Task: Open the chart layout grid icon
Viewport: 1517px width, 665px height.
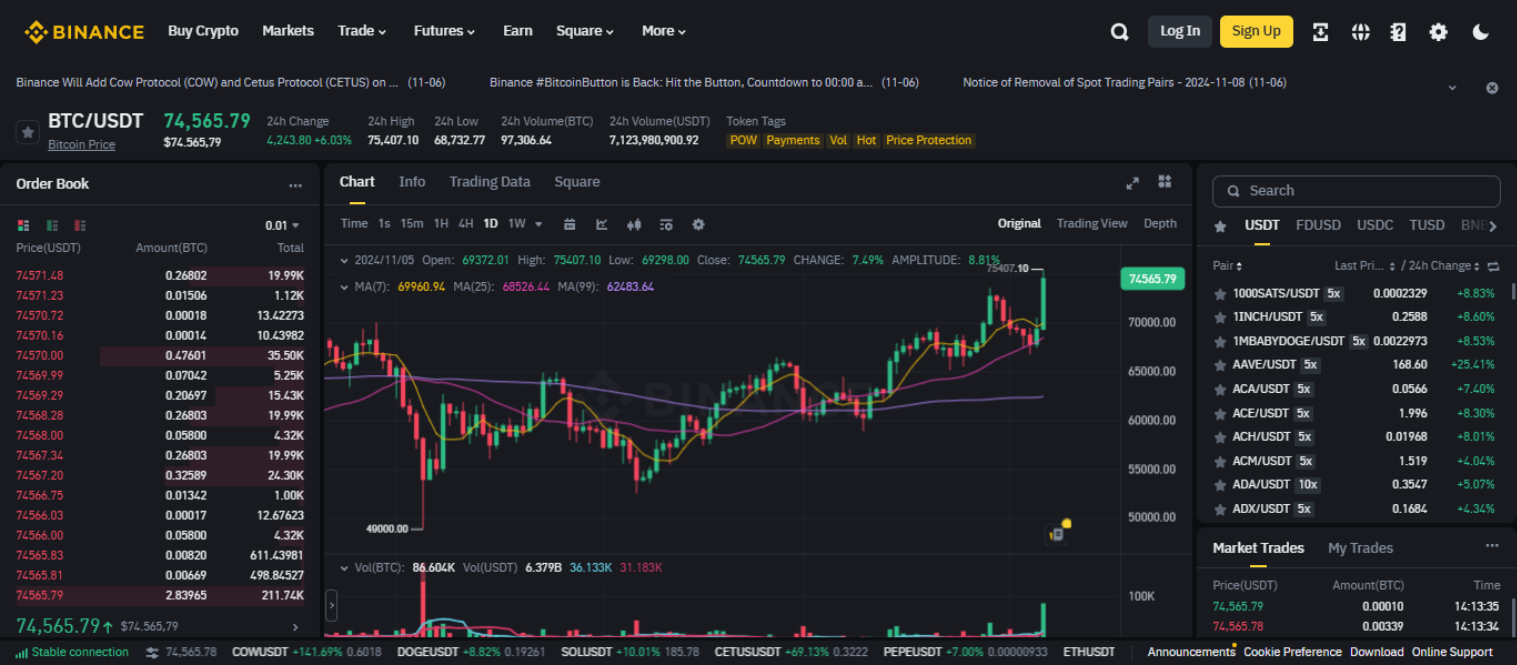Action: [1163, 182]
